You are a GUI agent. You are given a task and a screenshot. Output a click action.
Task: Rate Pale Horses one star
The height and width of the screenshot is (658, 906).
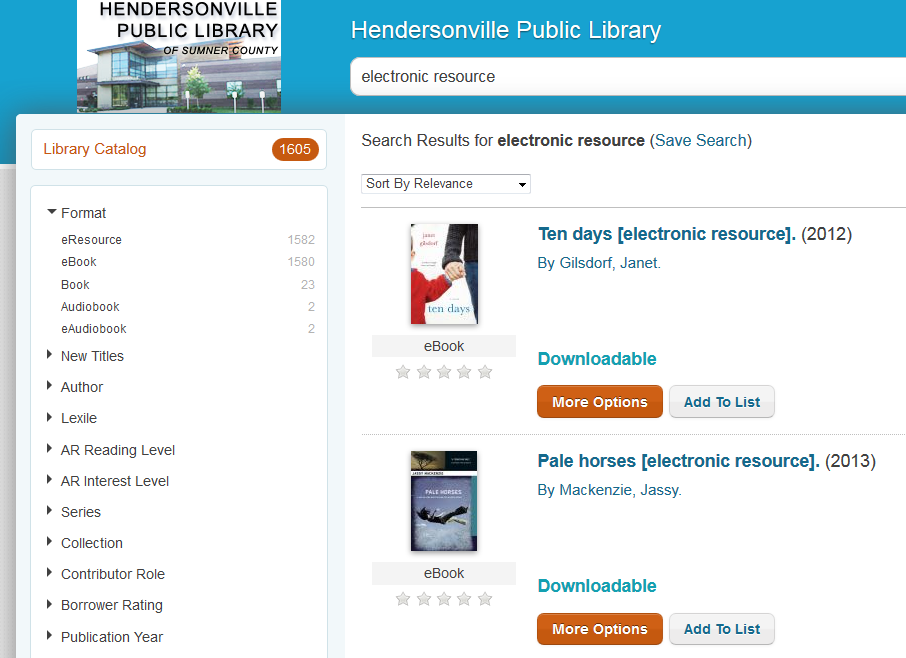click(x=403, y=599)
